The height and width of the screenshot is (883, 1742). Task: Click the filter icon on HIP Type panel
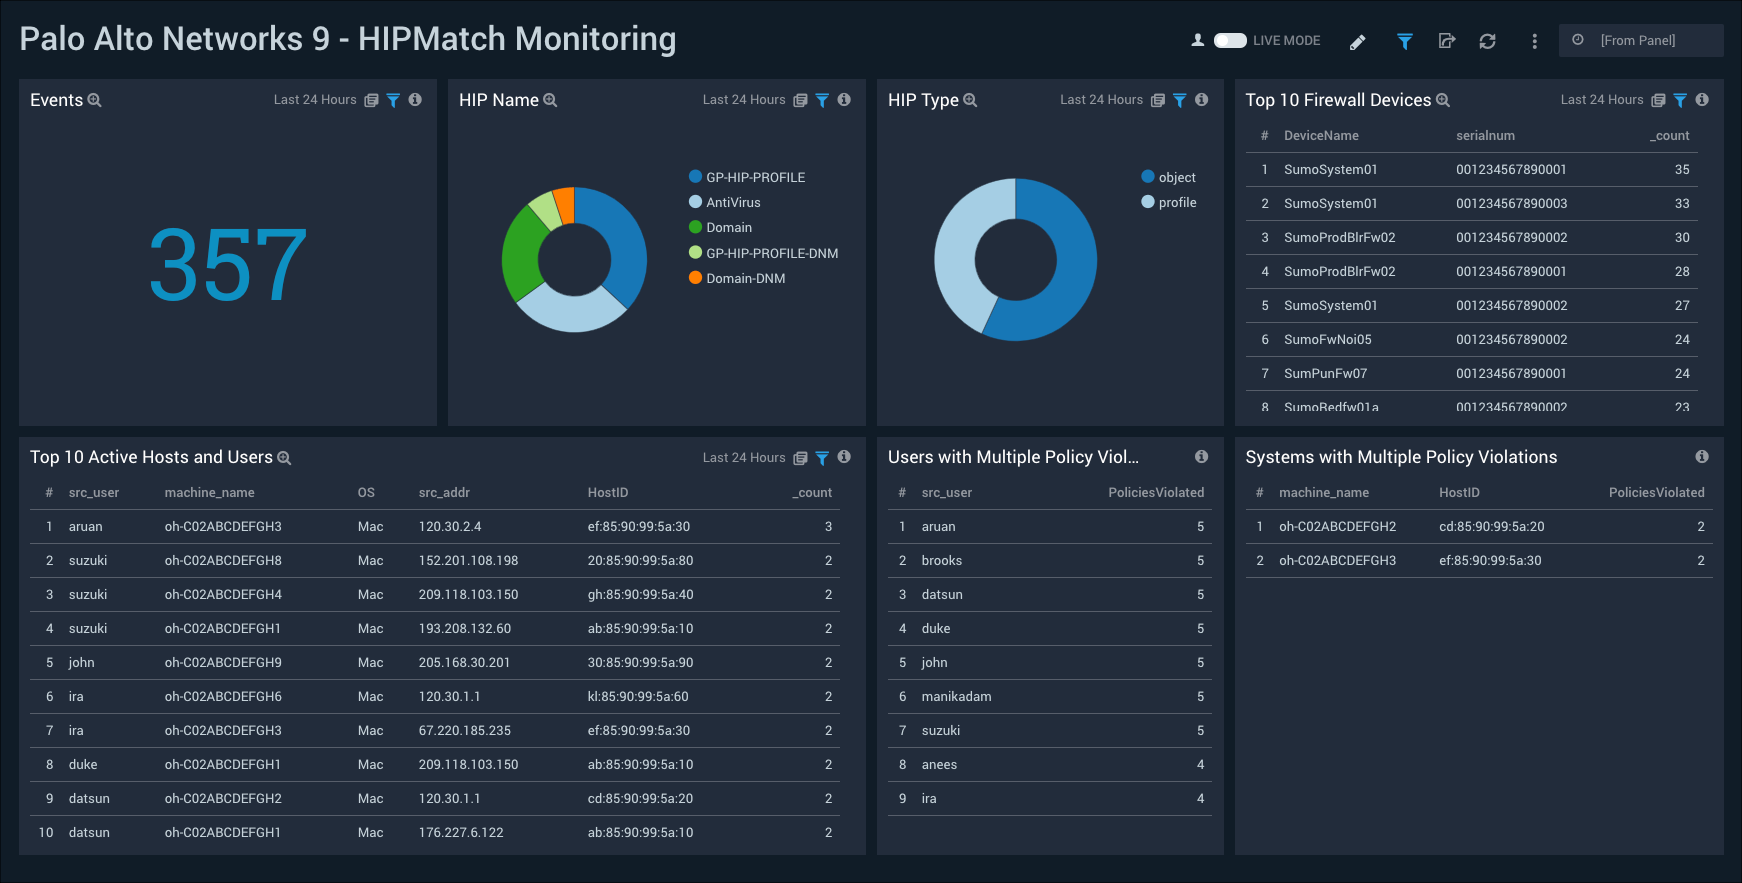point(1180,100)
